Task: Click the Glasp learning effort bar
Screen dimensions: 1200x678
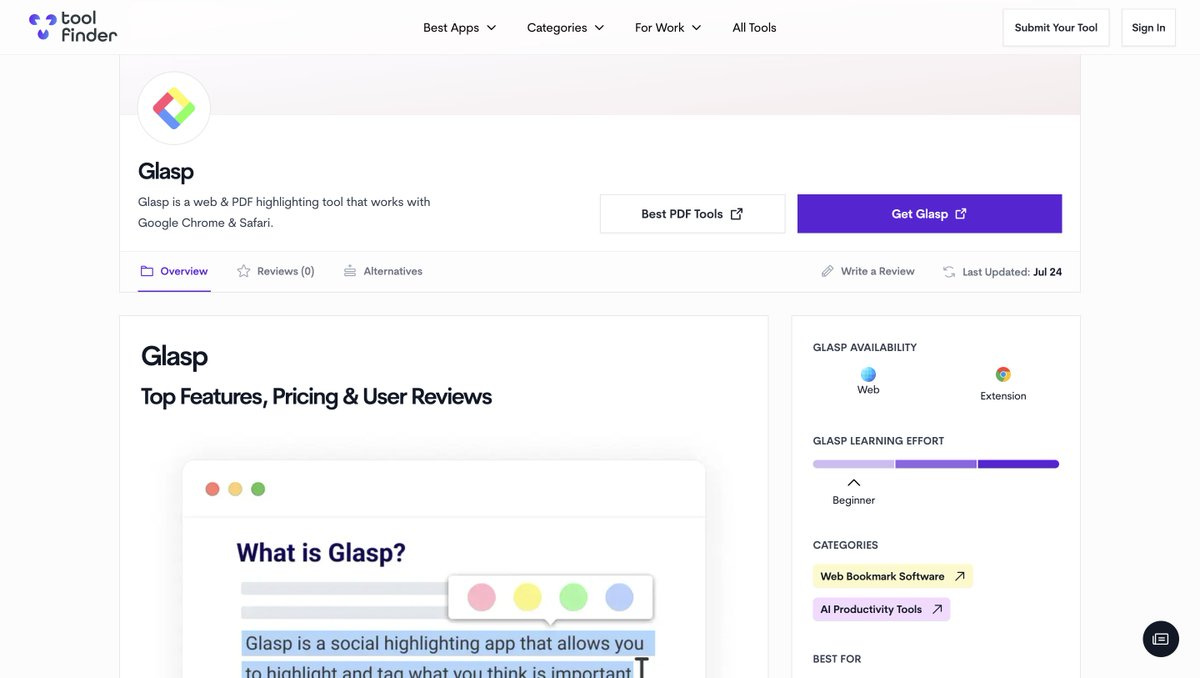Action: click(x=936, y=464)
